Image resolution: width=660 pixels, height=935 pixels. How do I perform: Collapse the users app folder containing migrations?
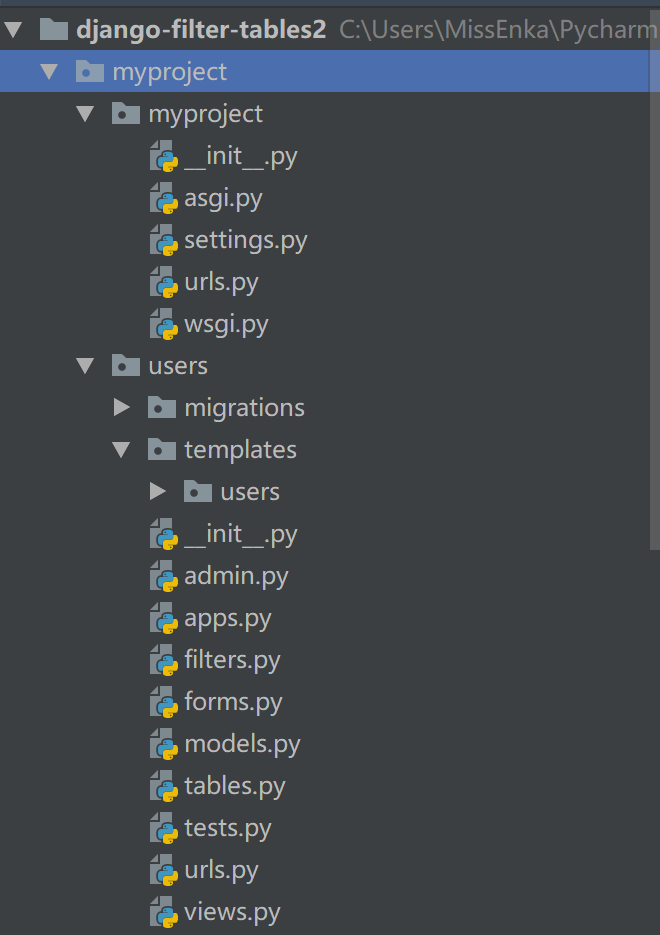coord(85,366)
